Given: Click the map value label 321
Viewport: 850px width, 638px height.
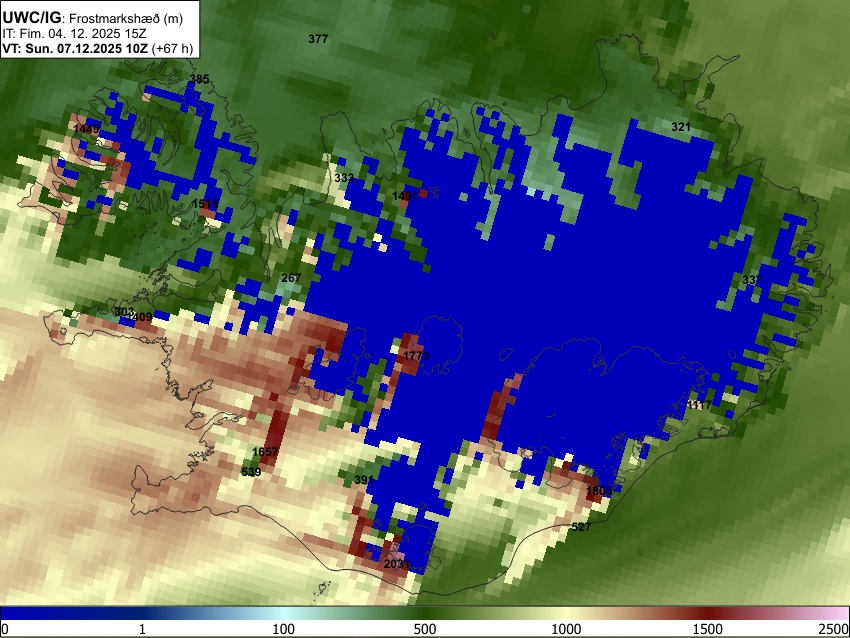Looking at the screenshot, I should pos(681,127).
